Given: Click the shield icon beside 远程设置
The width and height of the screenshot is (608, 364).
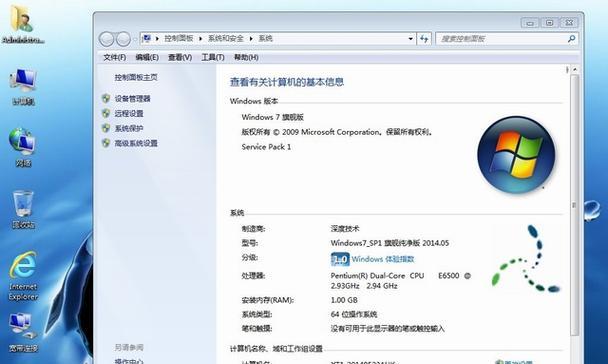Looking at the screenshot, I should tap(106, 113).
